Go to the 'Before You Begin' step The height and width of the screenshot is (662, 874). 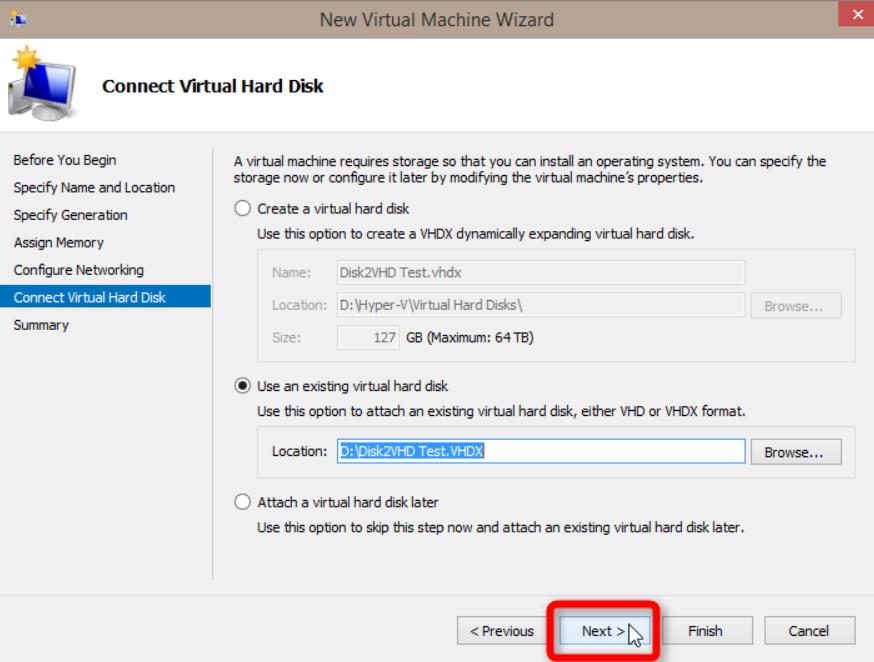click(x=65, y=160)
